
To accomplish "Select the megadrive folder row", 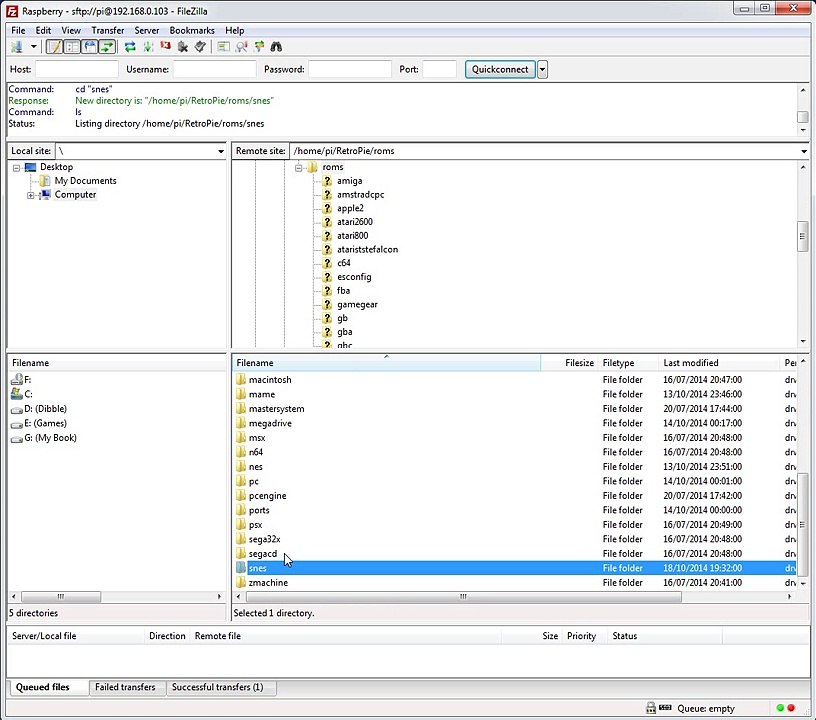I will [x=514, y=423].
